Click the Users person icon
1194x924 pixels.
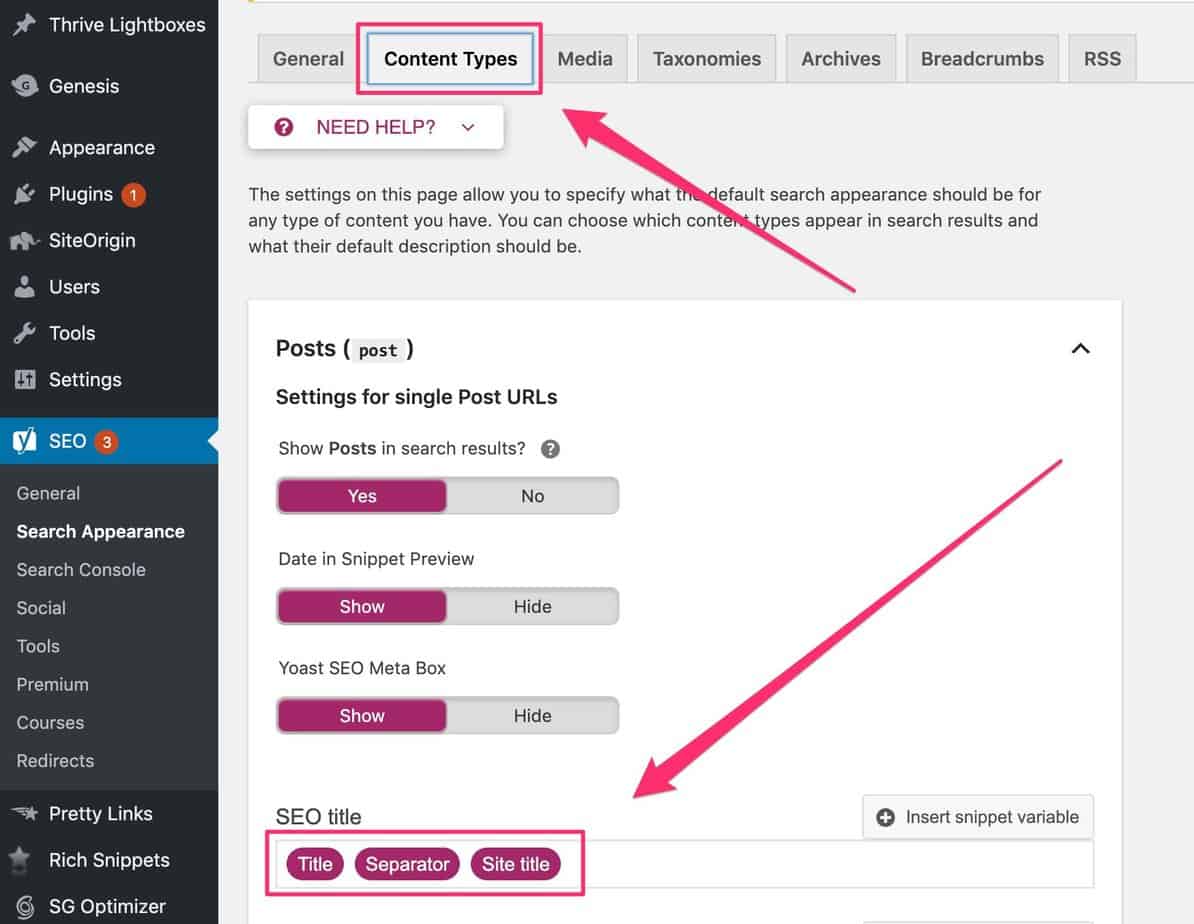24,286
